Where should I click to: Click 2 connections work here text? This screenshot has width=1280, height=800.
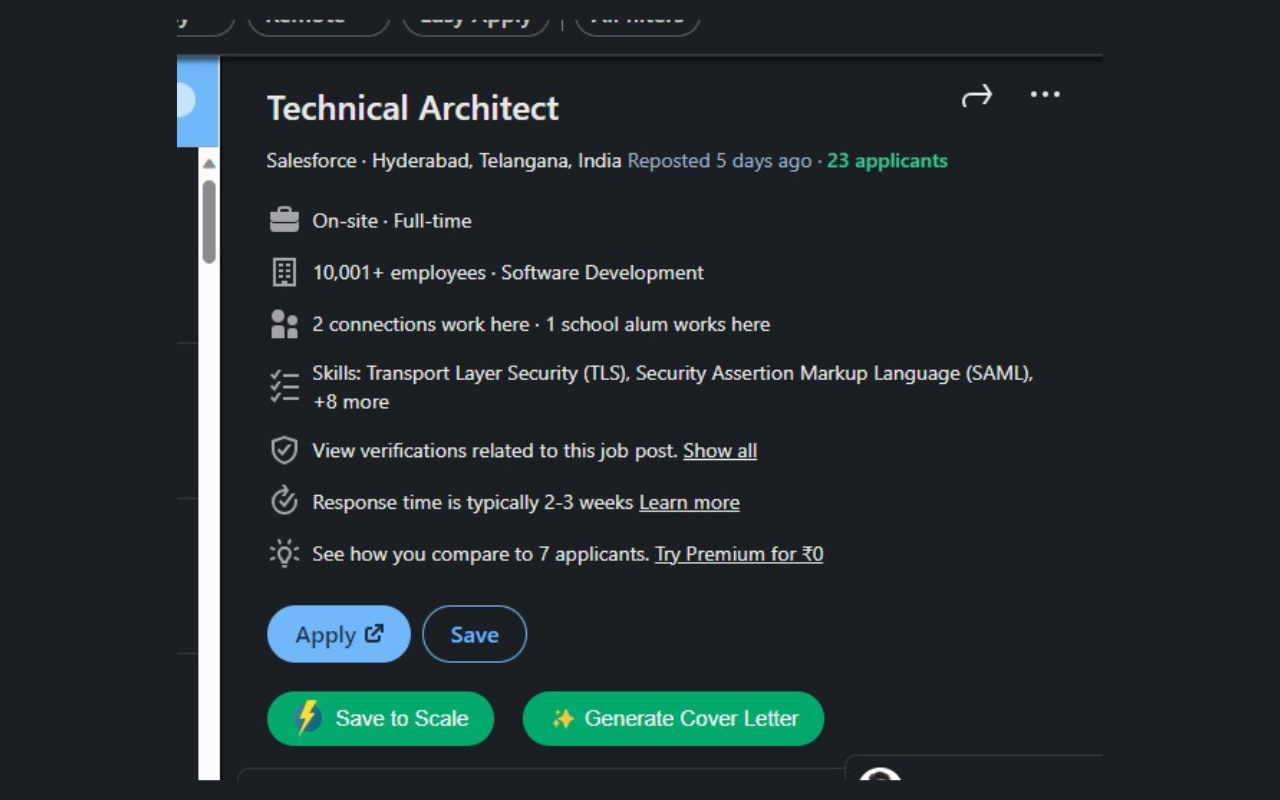421,325
